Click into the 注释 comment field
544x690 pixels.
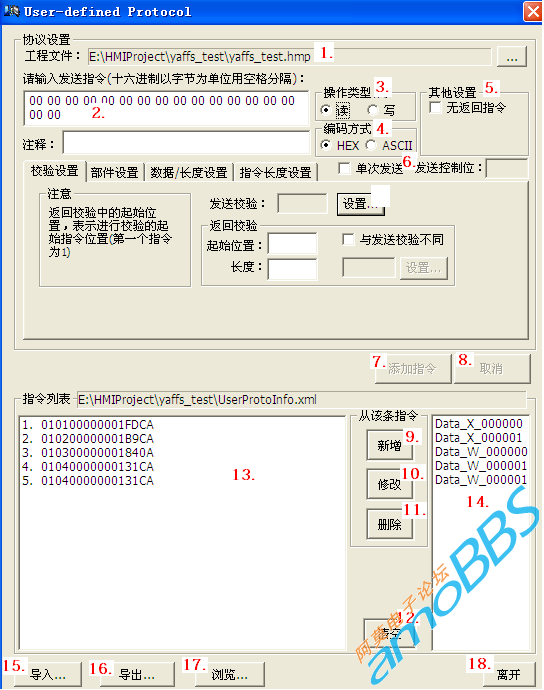(x=186, y=143)
